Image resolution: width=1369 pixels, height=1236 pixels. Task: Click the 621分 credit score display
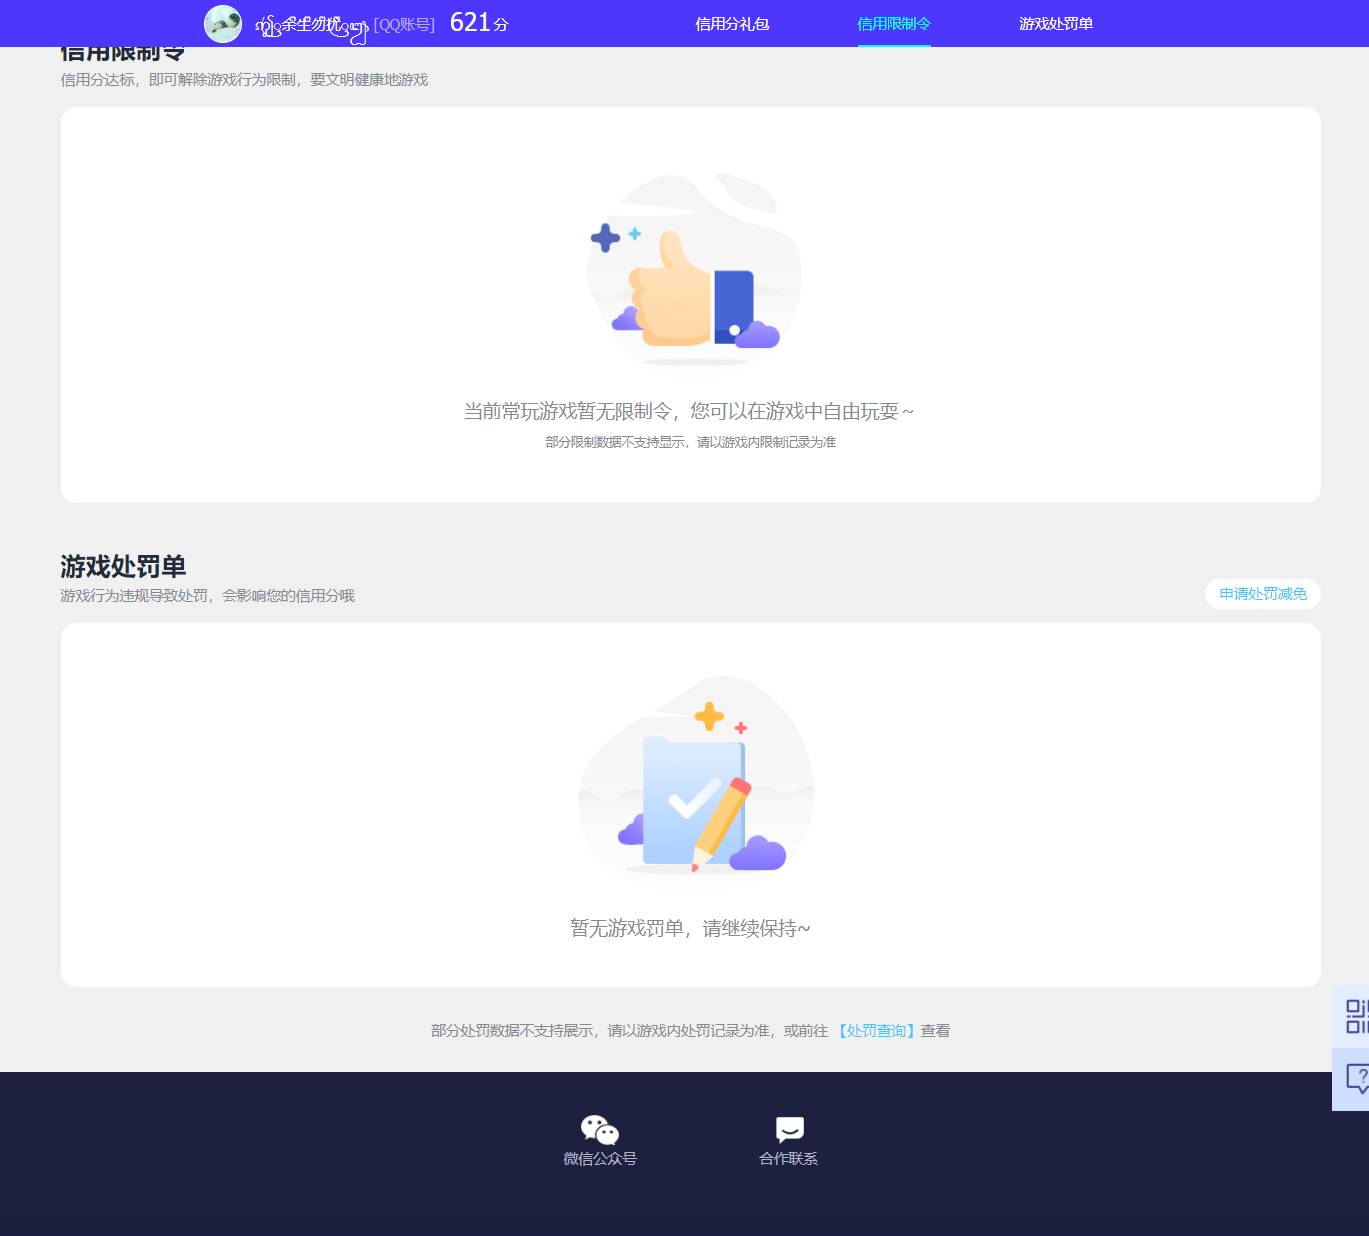click(x=478, y=22)
